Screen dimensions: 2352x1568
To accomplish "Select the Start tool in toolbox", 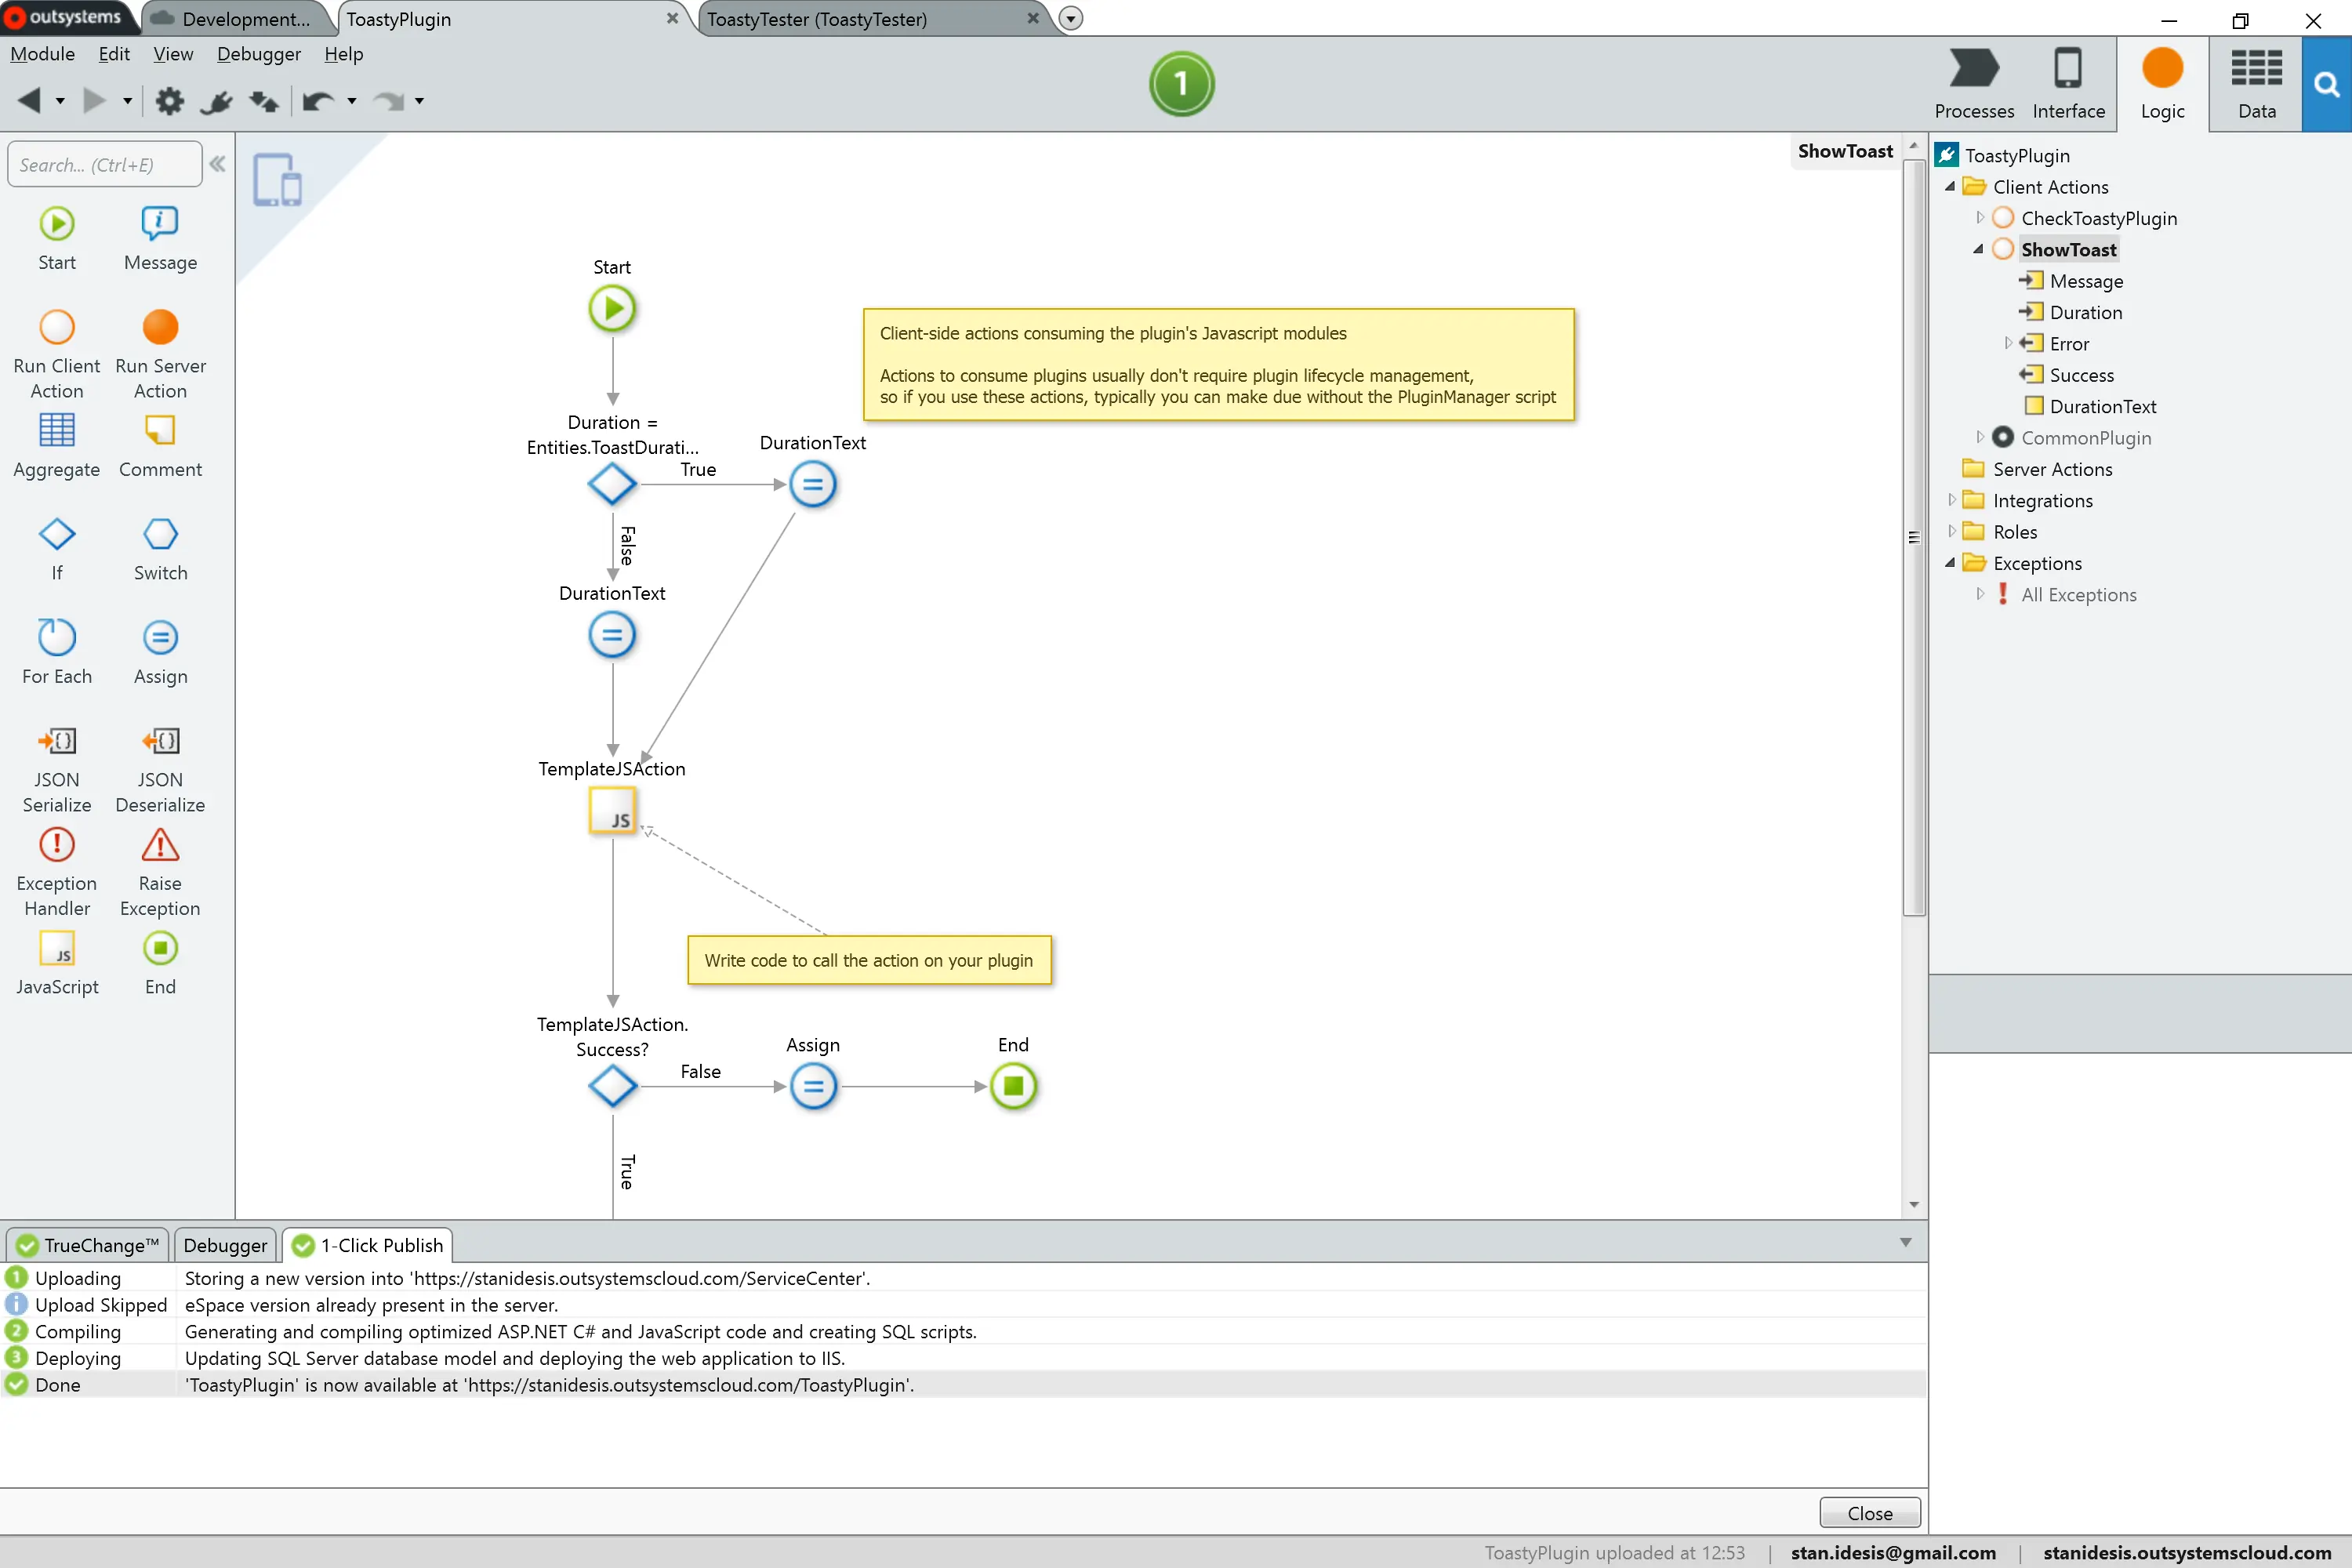I will tap(57, 238).
